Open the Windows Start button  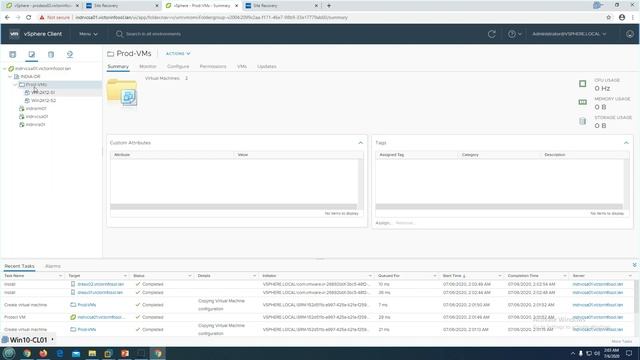(x=9, y=353)
